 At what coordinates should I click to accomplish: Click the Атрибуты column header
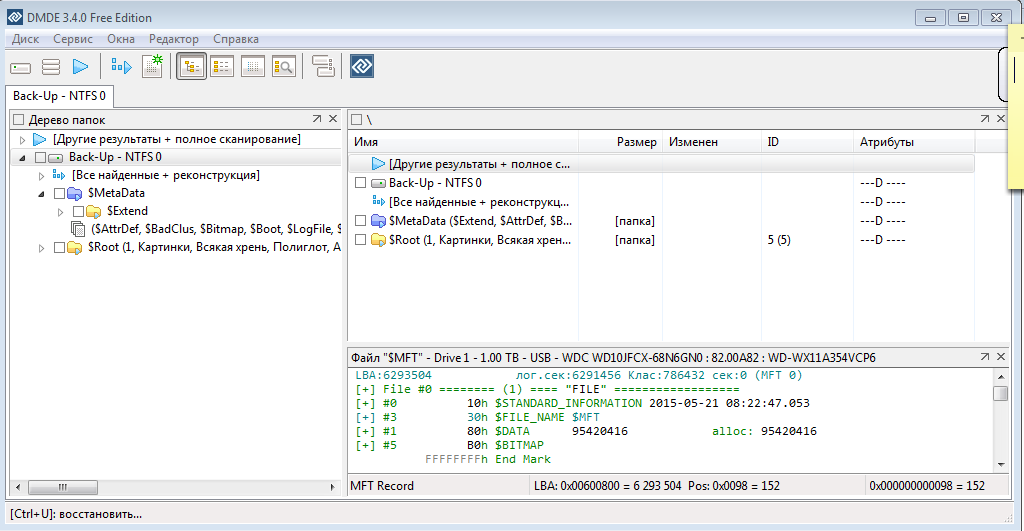886,142
